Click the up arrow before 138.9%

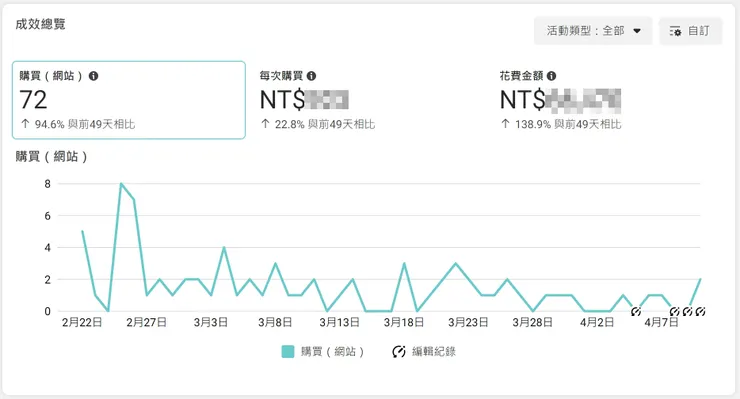click(x=505, y=124)
